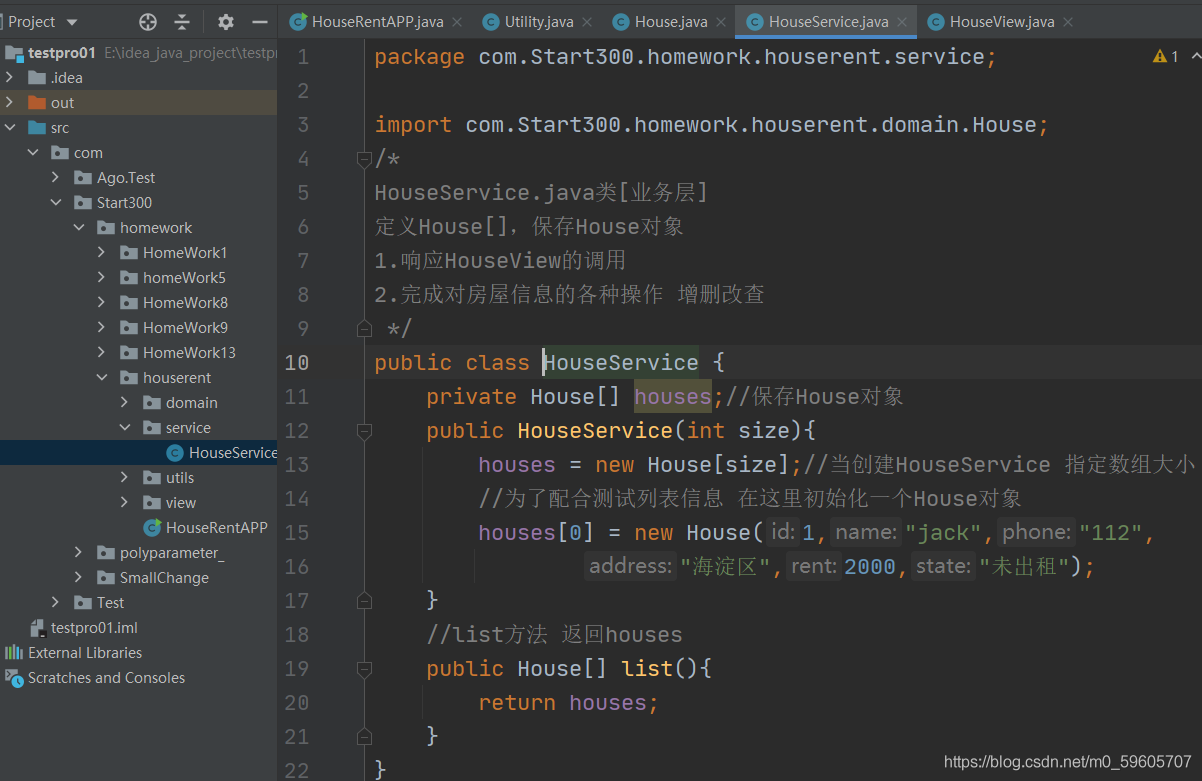
Task: Close the HouseService.java tab
Action: pyautogui.click(x=902, y=22)
